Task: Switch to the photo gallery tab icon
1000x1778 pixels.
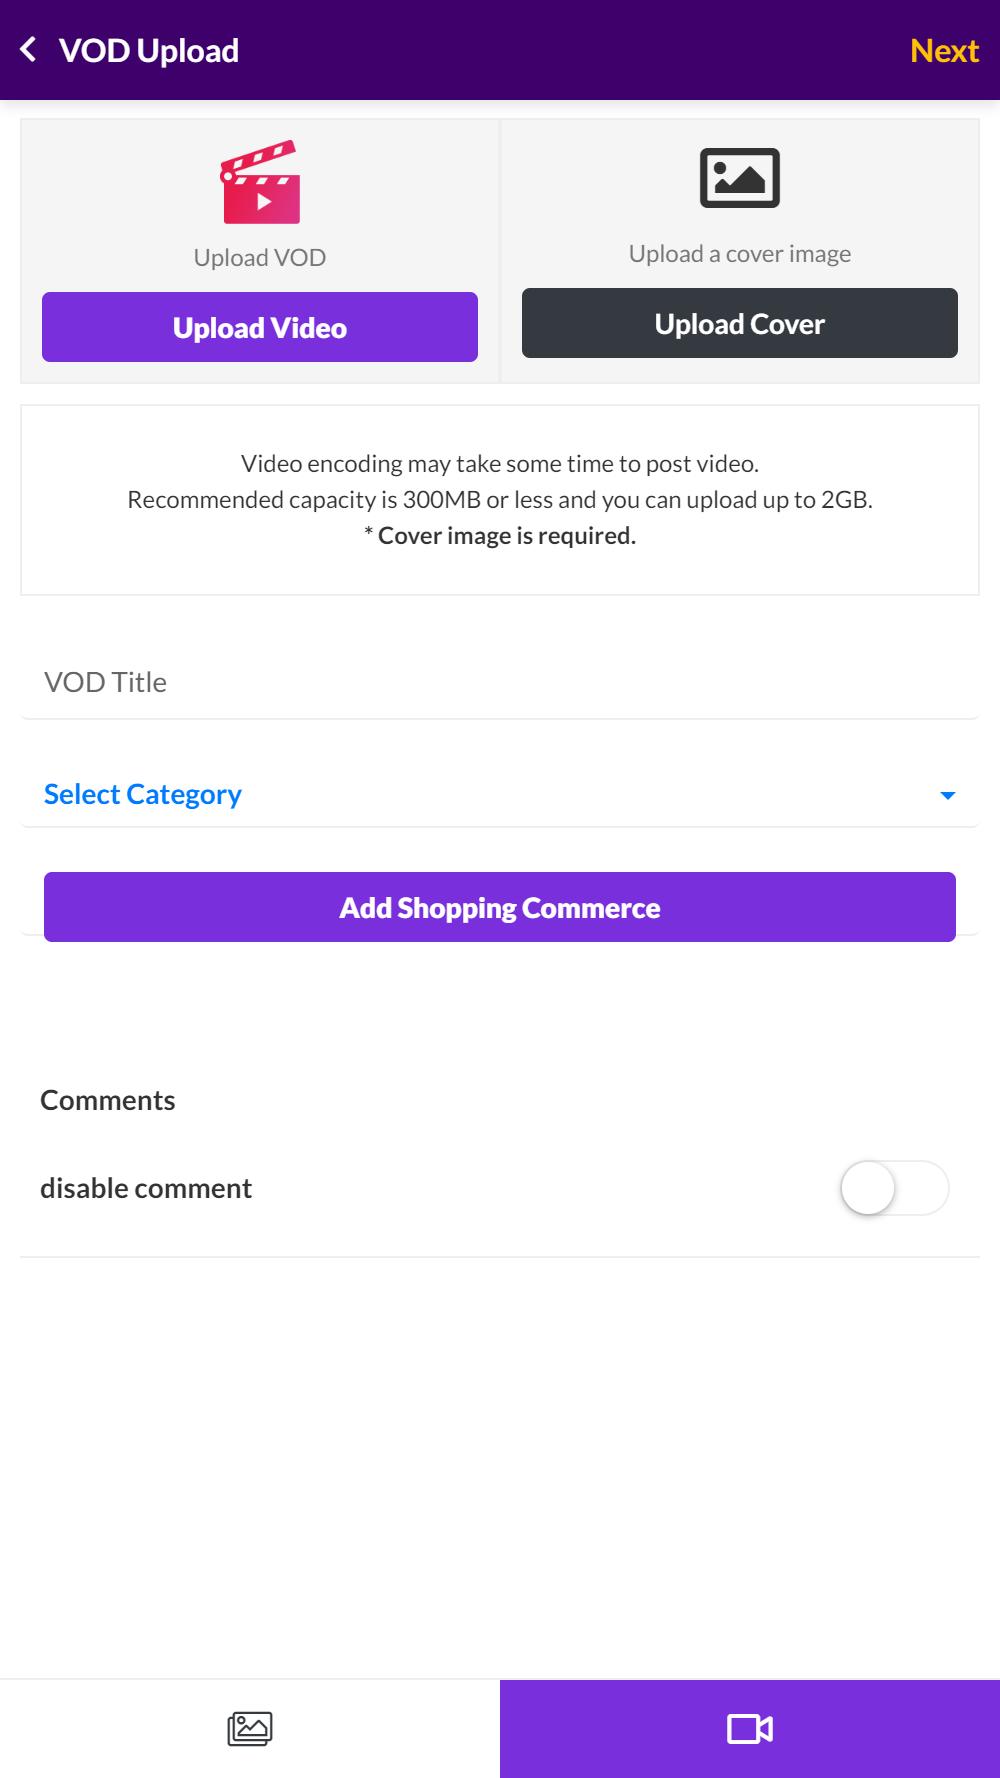Action: (250, 1728)
